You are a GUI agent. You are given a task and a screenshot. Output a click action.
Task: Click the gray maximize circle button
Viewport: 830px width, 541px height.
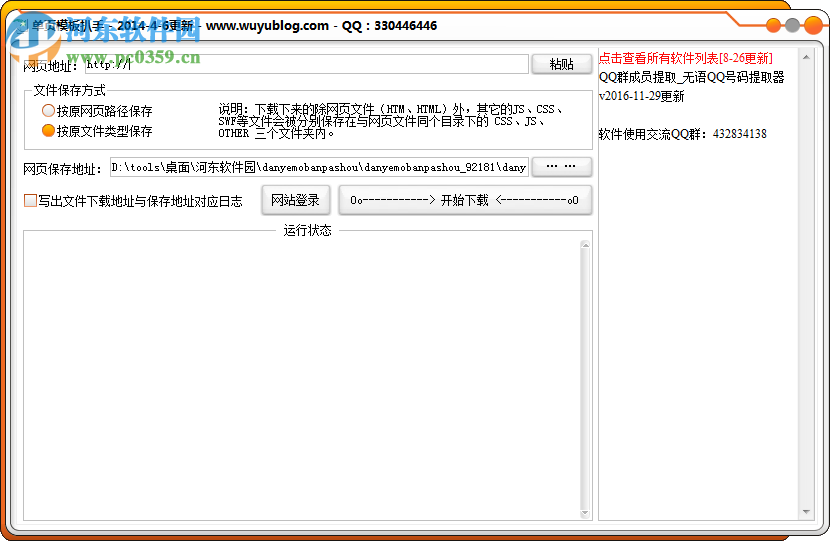(792, 25)
